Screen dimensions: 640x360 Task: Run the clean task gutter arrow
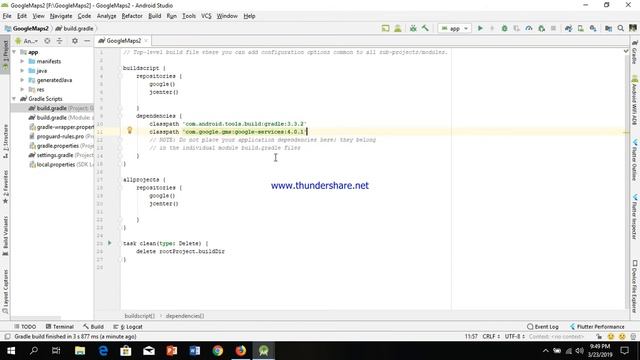tap(109, 243)
